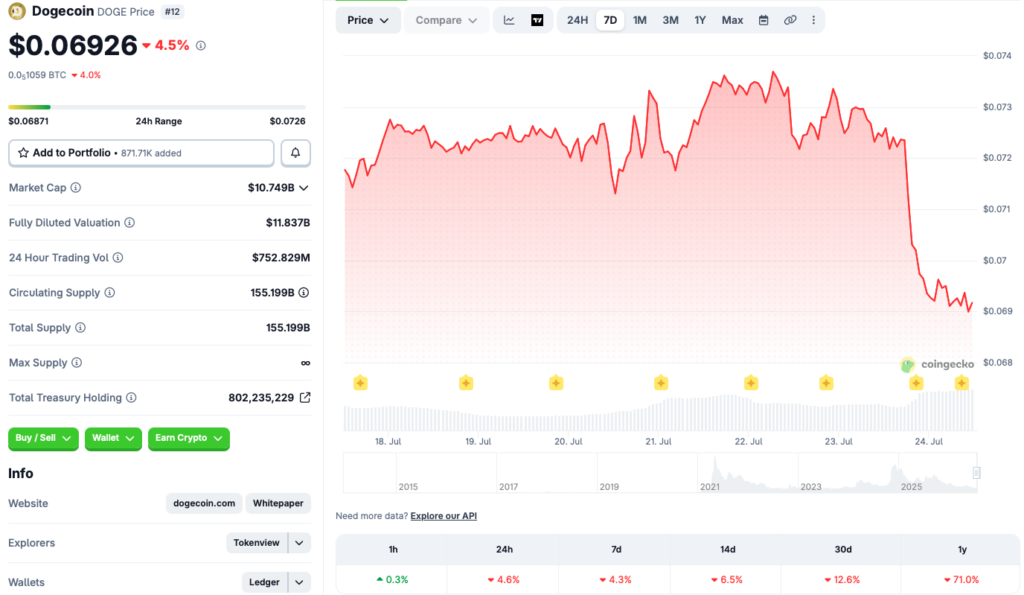Click the chart range navigator right handle
This screenshot has width=1024, height=595.
pos(976,473)
